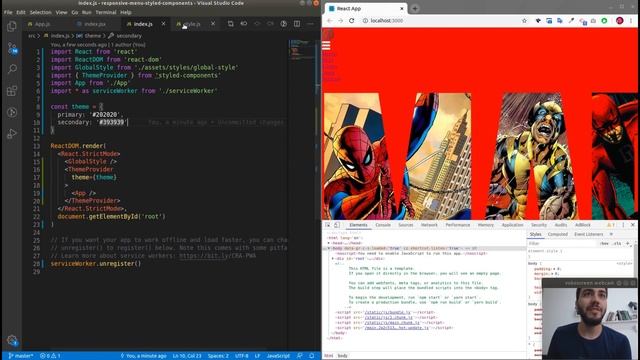
Task: Open the Source Control view in the activity bar
Action: 12,48
